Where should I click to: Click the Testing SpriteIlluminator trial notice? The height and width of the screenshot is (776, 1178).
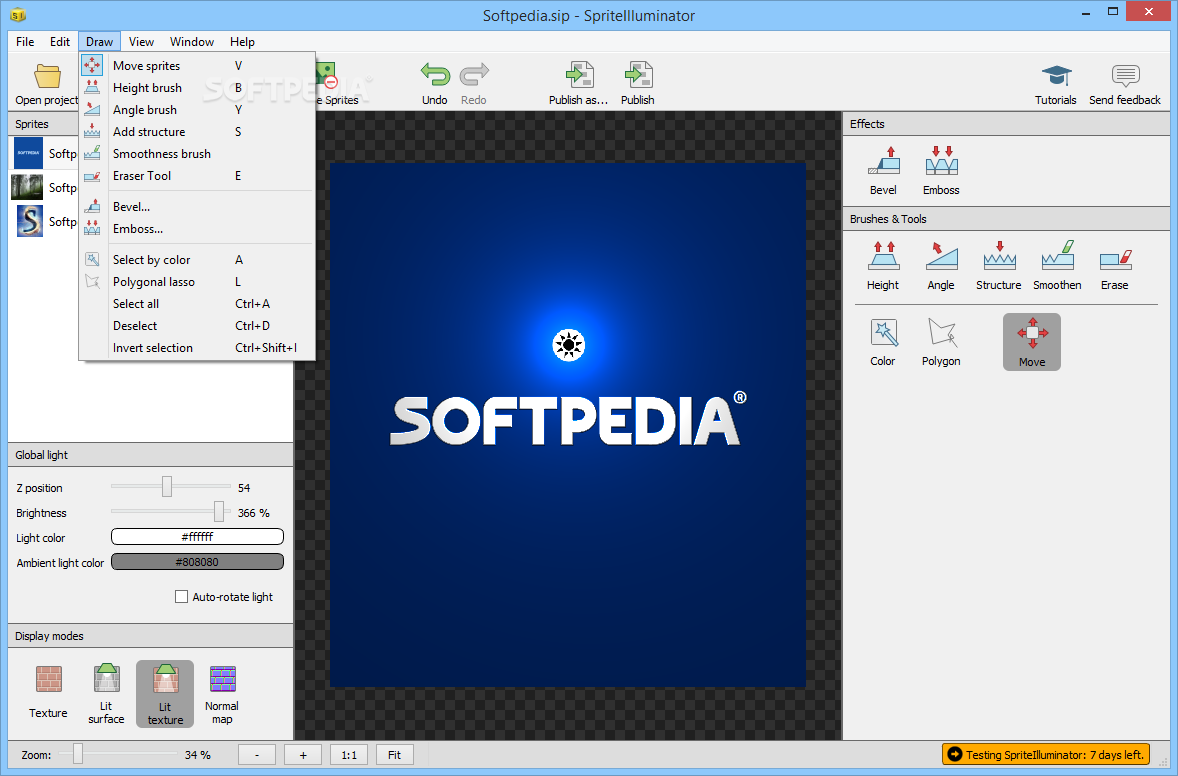coord(1046,754)
